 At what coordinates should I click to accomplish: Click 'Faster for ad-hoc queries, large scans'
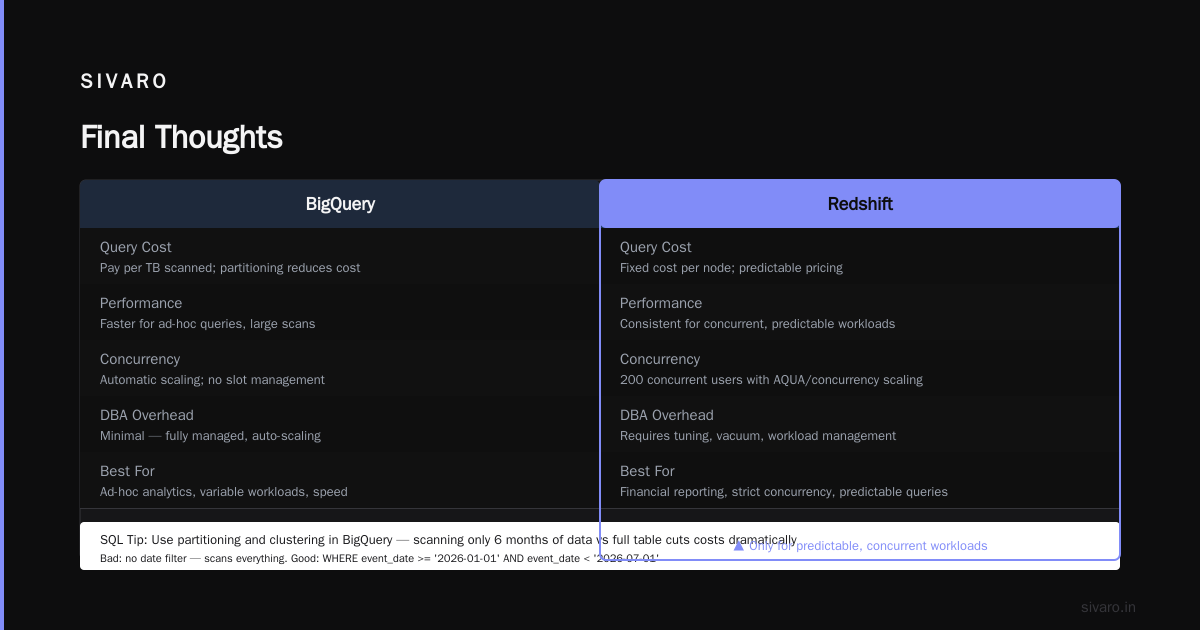[x=208, y=324]
